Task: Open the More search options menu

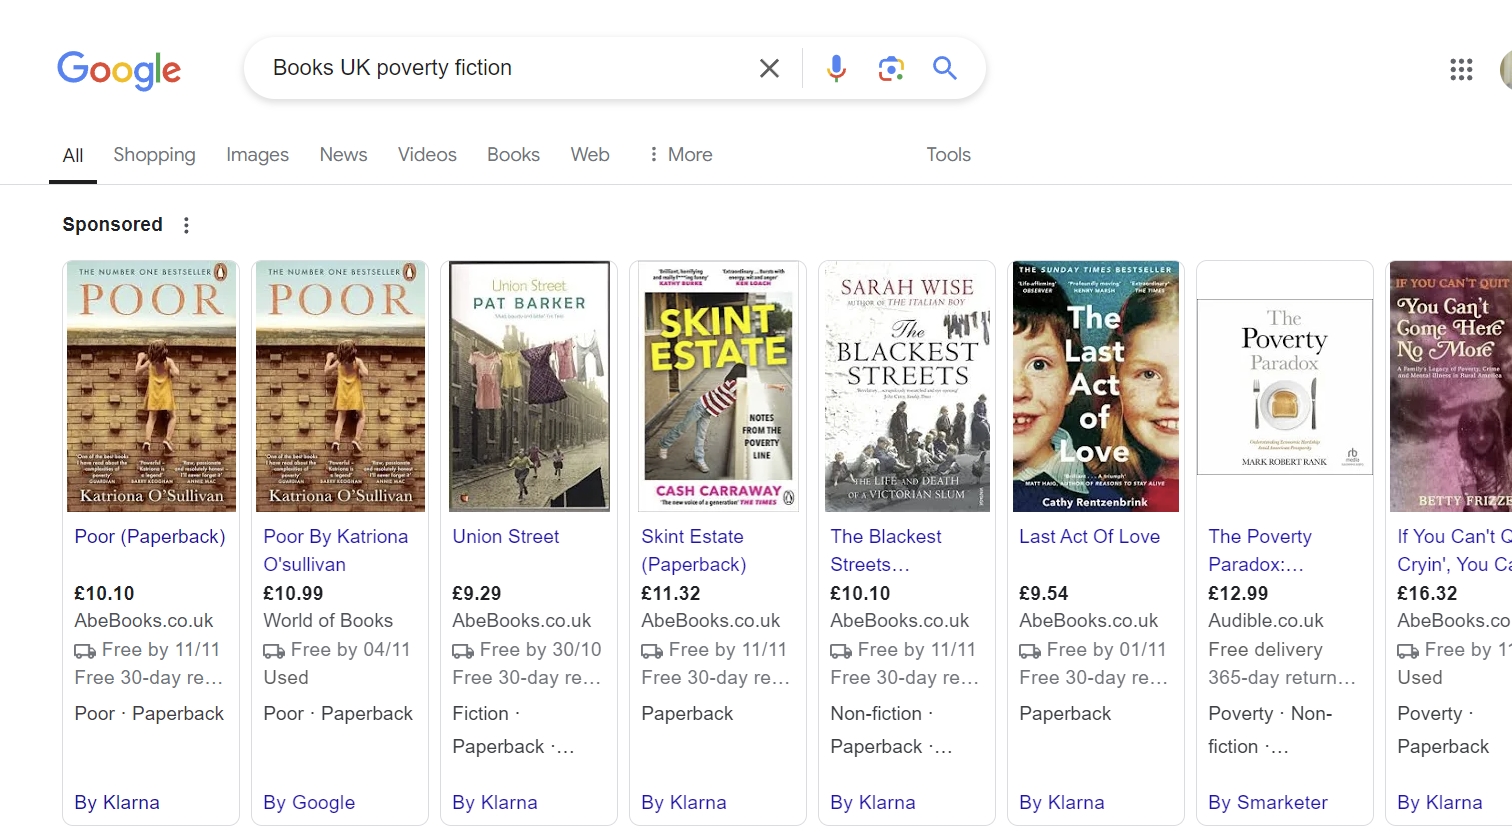Action: pos(680,155)
